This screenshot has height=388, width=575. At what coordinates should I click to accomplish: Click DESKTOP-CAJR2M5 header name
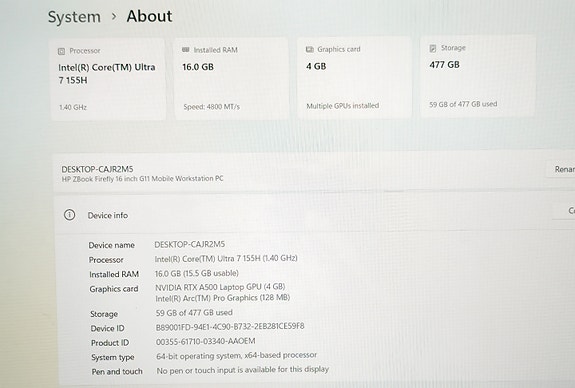pyautogui.click(x=97, y=169)
